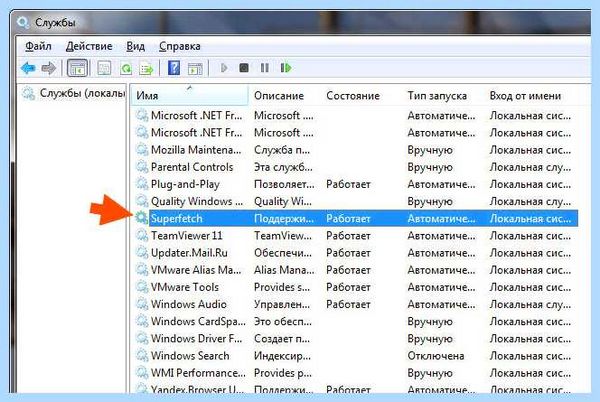Refresh the services list toolbar icon

tap(126, 68)
